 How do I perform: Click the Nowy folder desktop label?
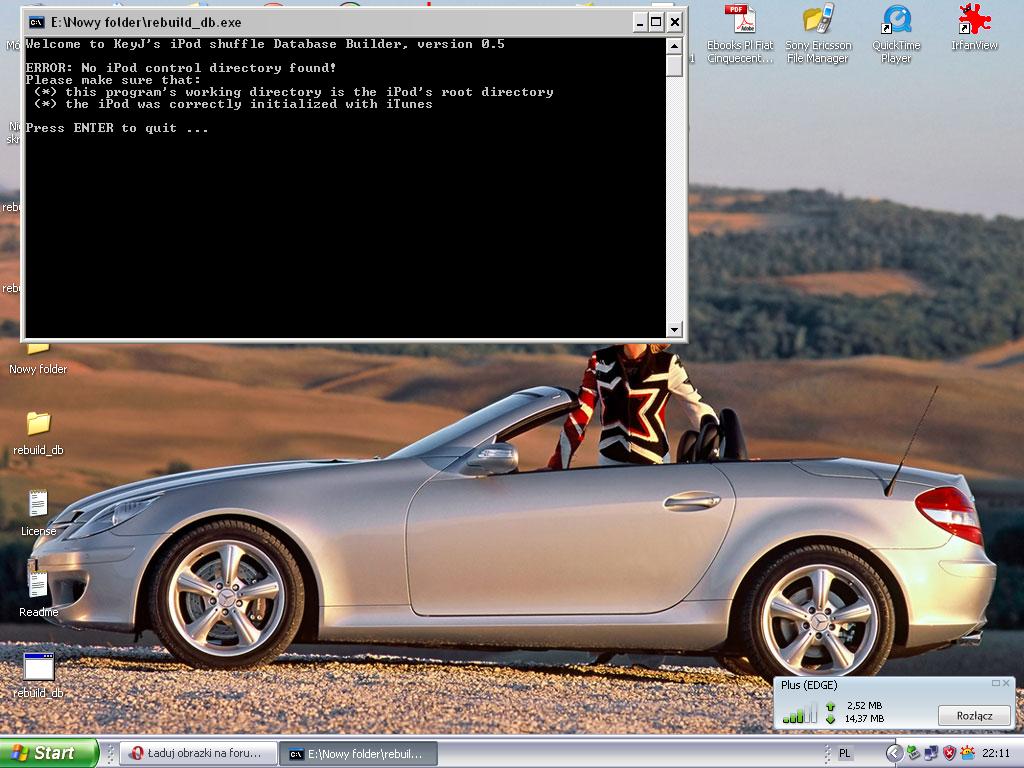point(38,369)
